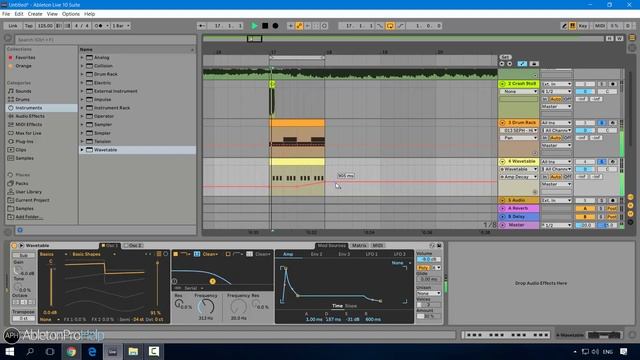The width and height of the screenshot is (640, 360).
Task: Click the Link button
Action: pos(13,26)
